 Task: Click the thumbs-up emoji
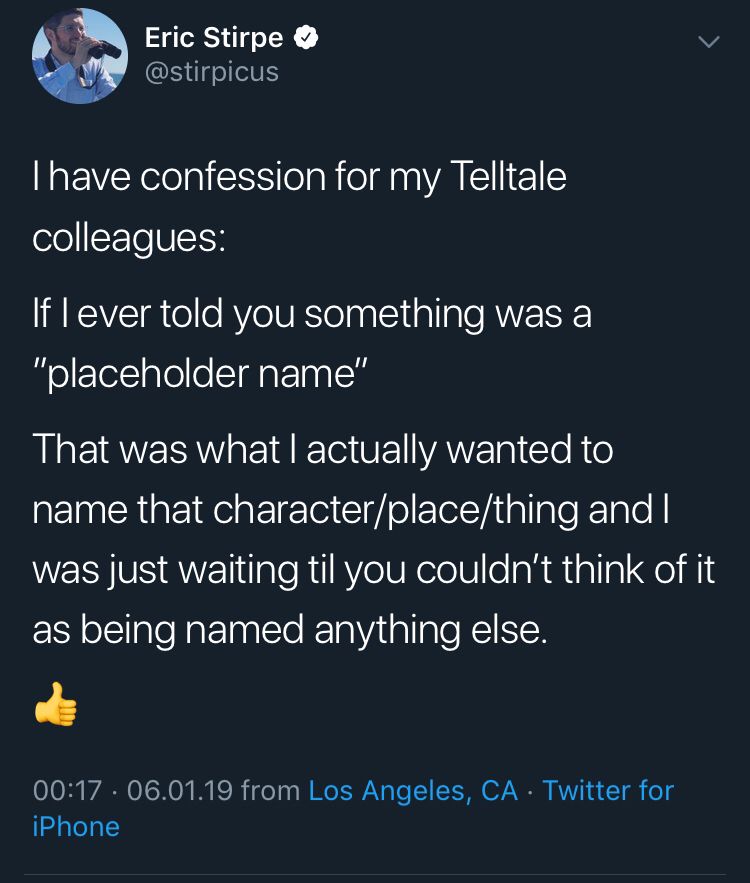coord(55,704)
